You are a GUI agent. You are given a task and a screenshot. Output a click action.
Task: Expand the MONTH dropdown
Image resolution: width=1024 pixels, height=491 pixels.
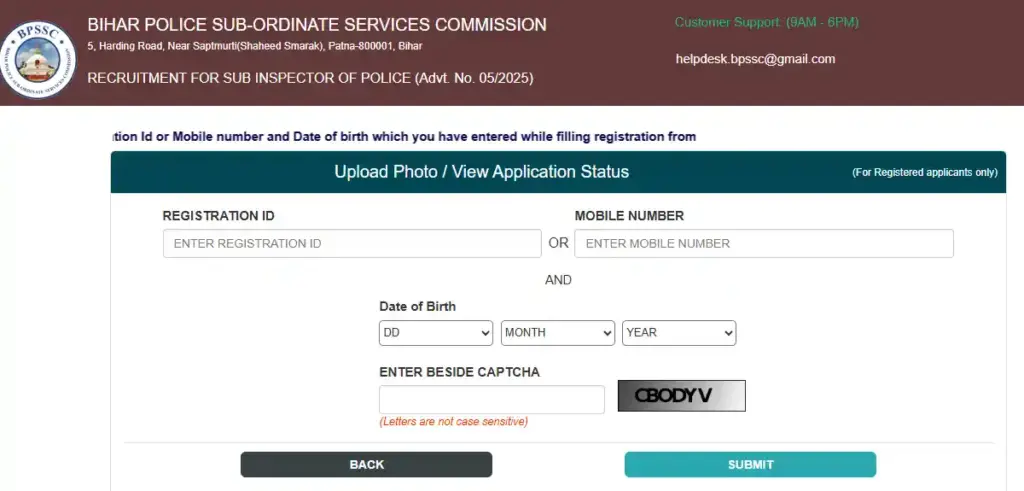(x=558, y=333)
